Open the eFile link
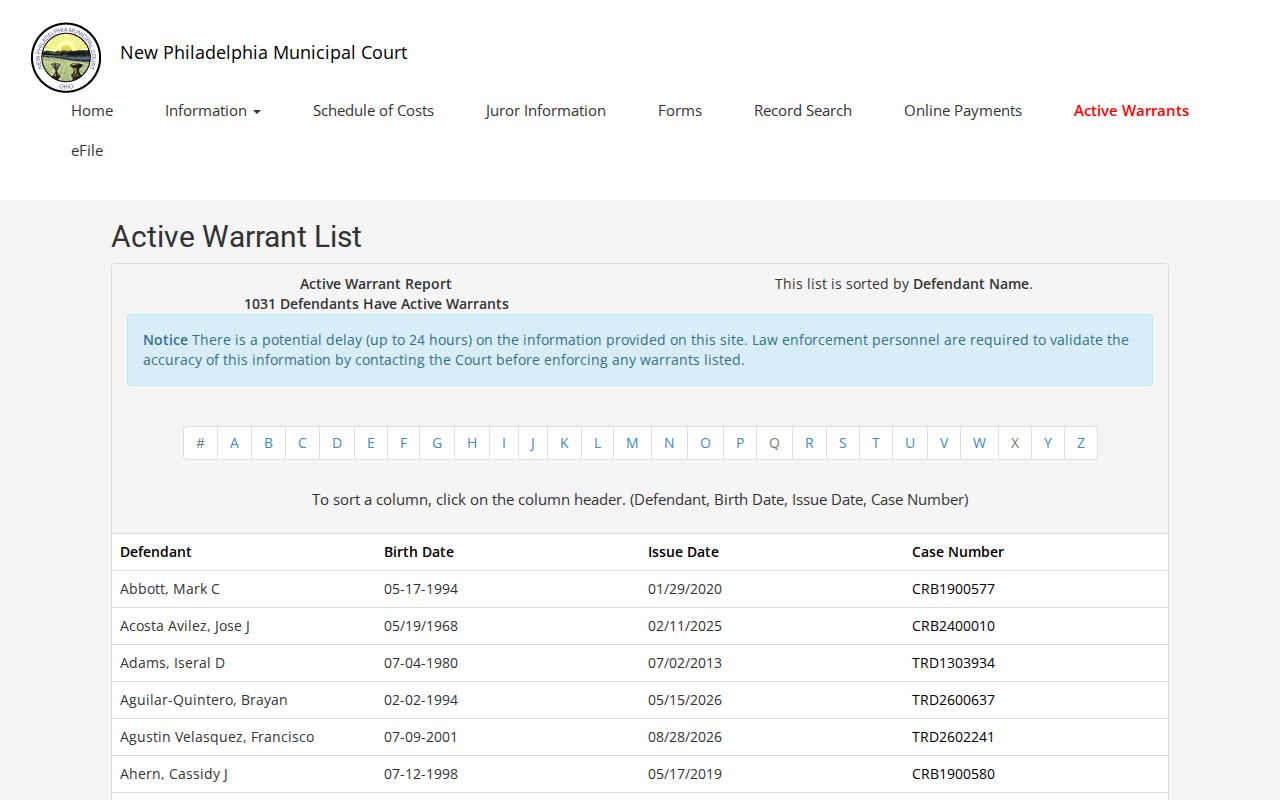 click(87, 151)
